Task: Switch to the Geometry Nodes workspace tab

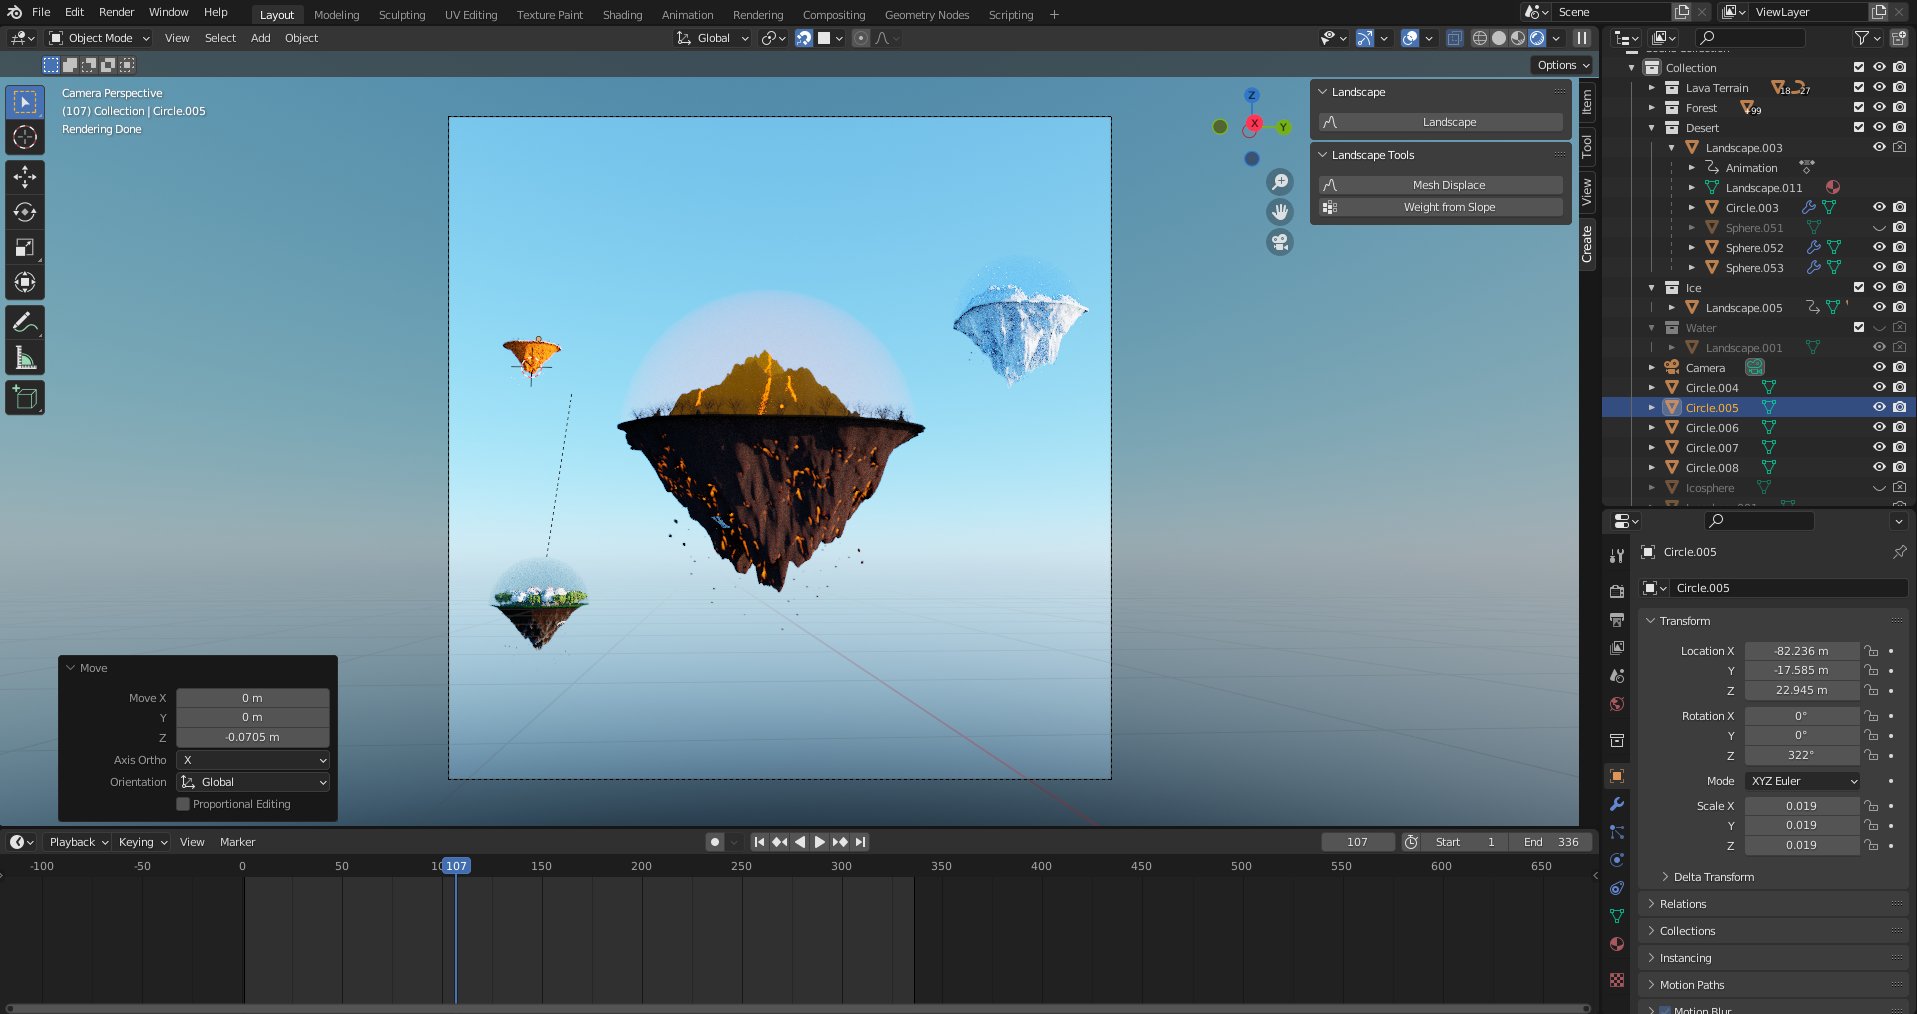Action: click(927, 15)
